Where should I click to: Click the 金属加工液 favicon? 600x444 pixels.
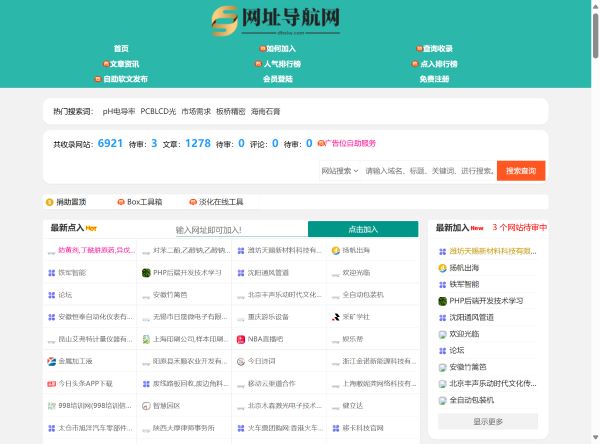[x=51, y=361]
